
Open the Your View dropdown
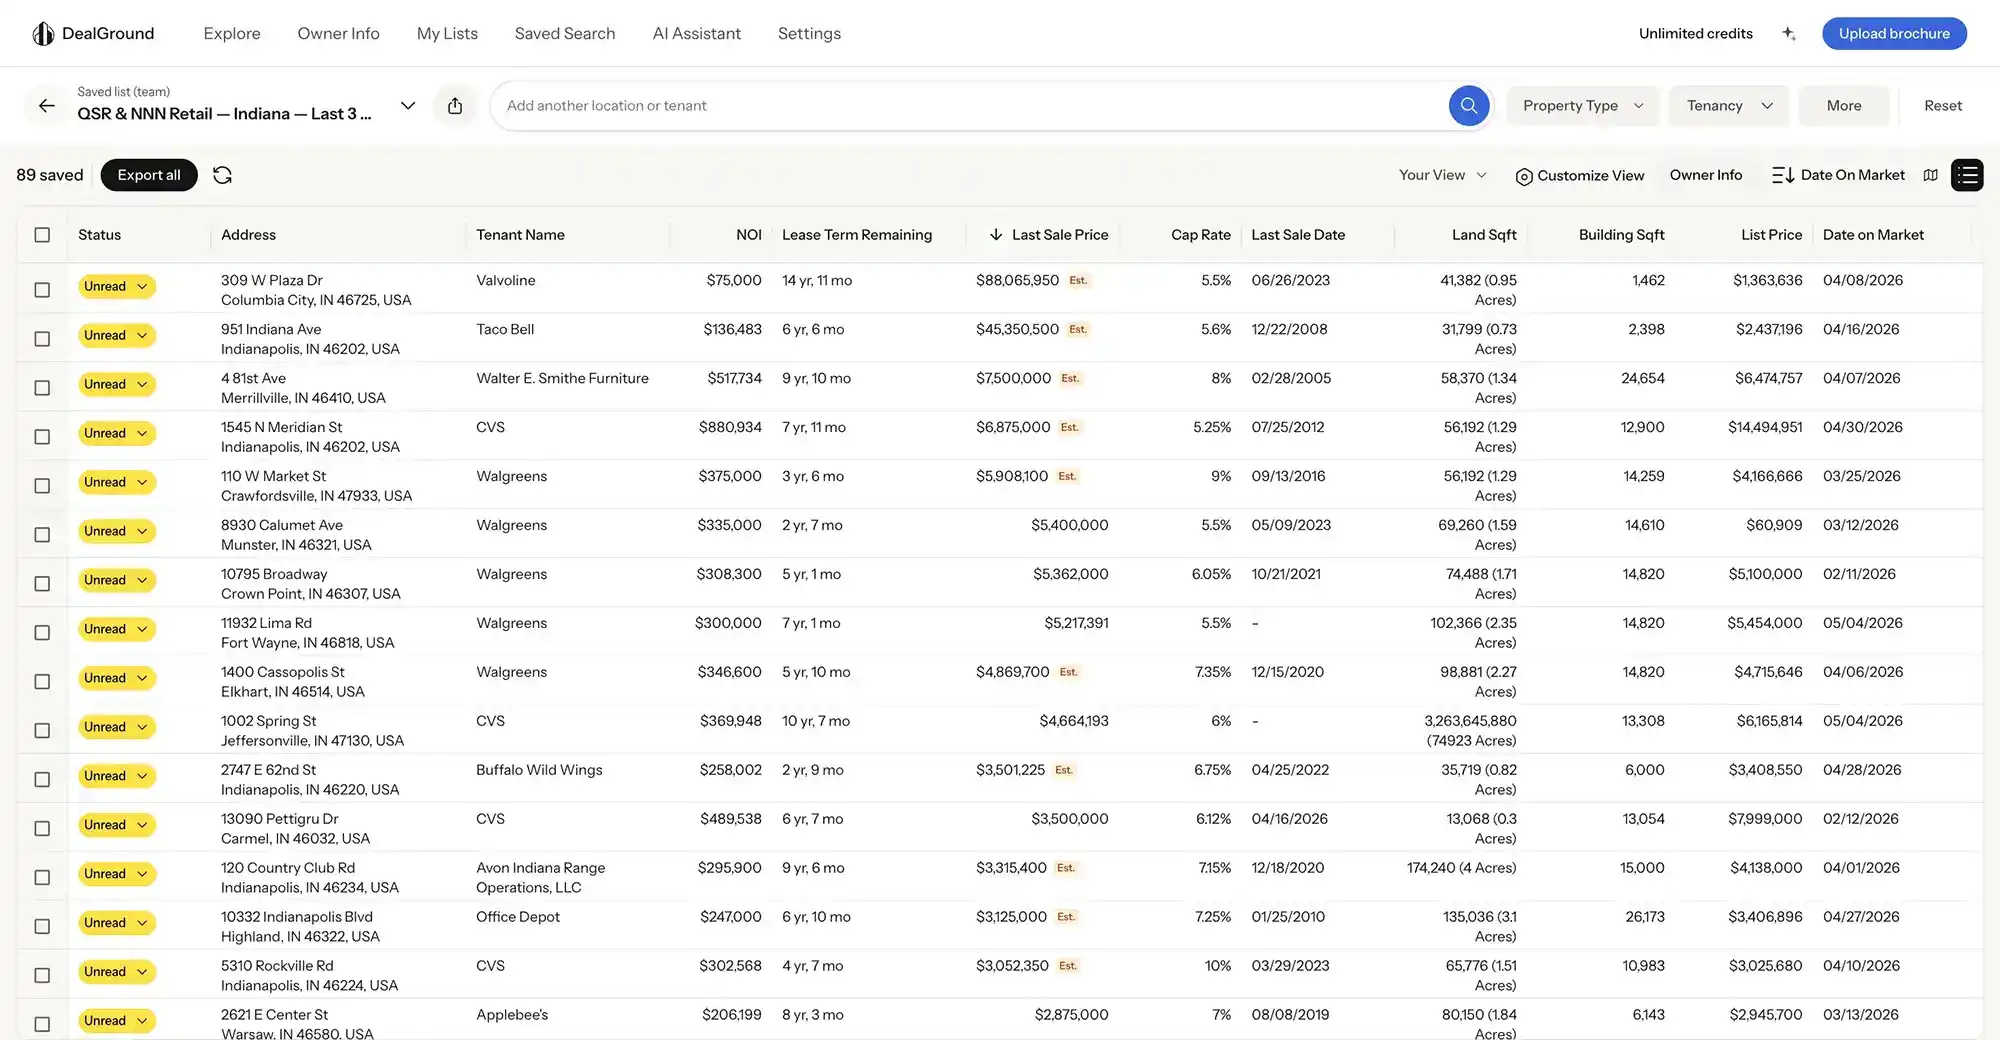click(1443, 175)
